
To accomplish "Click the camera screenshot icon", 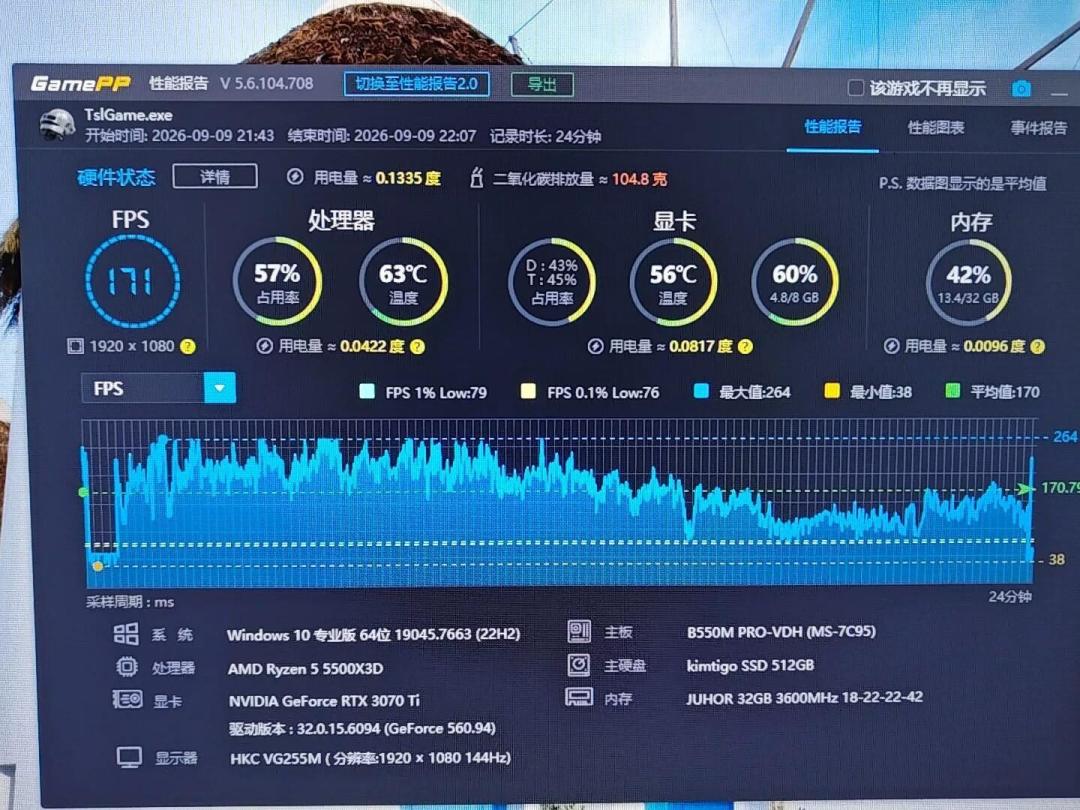I will pos(1021,89).
